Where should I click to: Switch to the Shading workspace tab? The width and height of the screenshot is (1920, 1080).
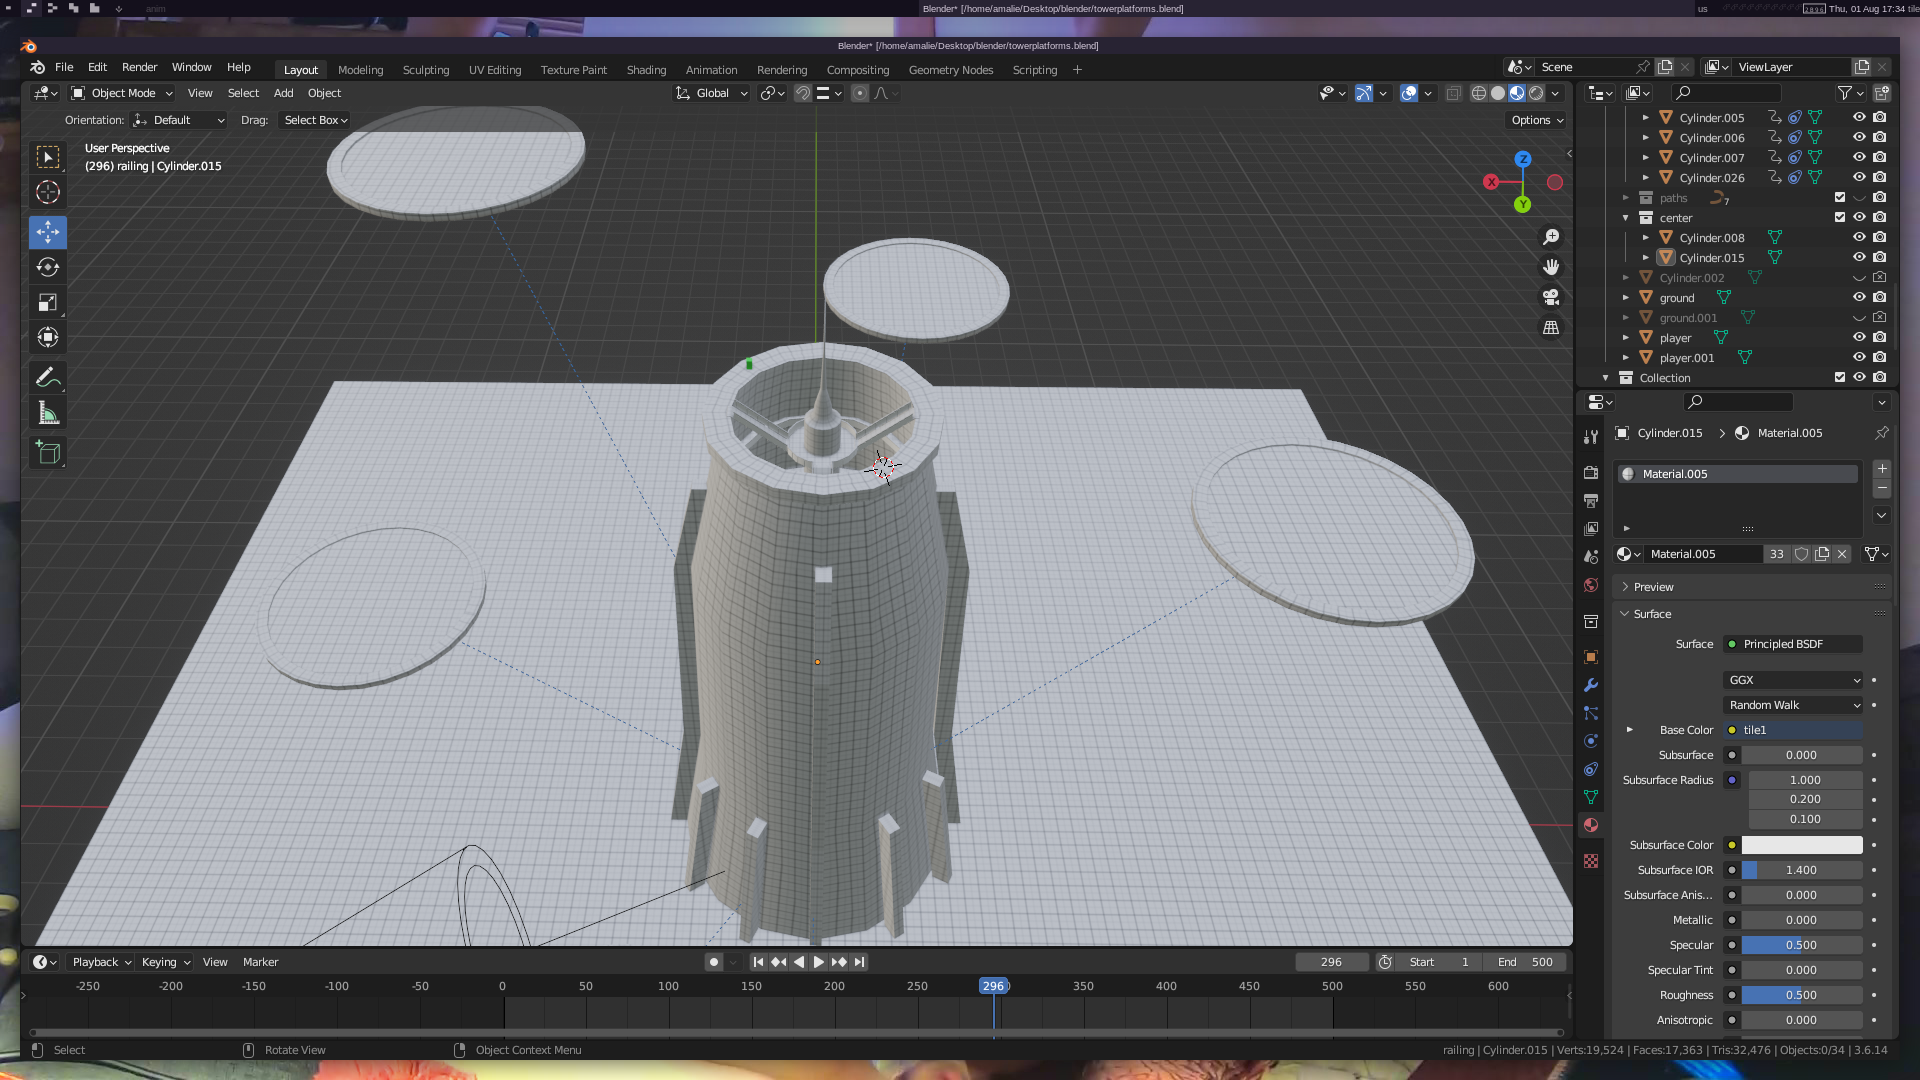pyautogui.click(x=646, y=70)
